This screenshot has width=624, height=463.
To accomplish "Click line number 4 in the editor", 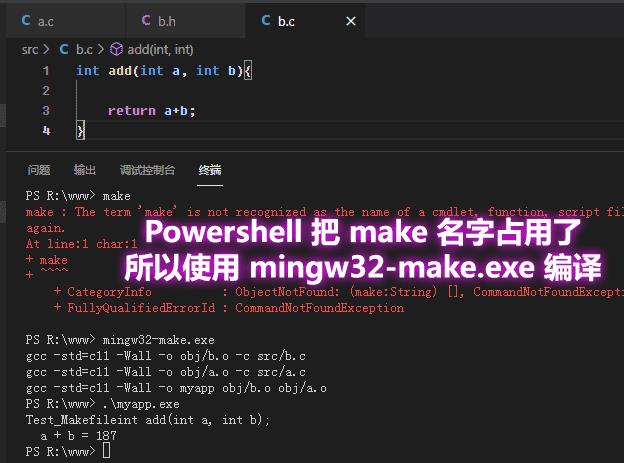I will click(46, 131).
